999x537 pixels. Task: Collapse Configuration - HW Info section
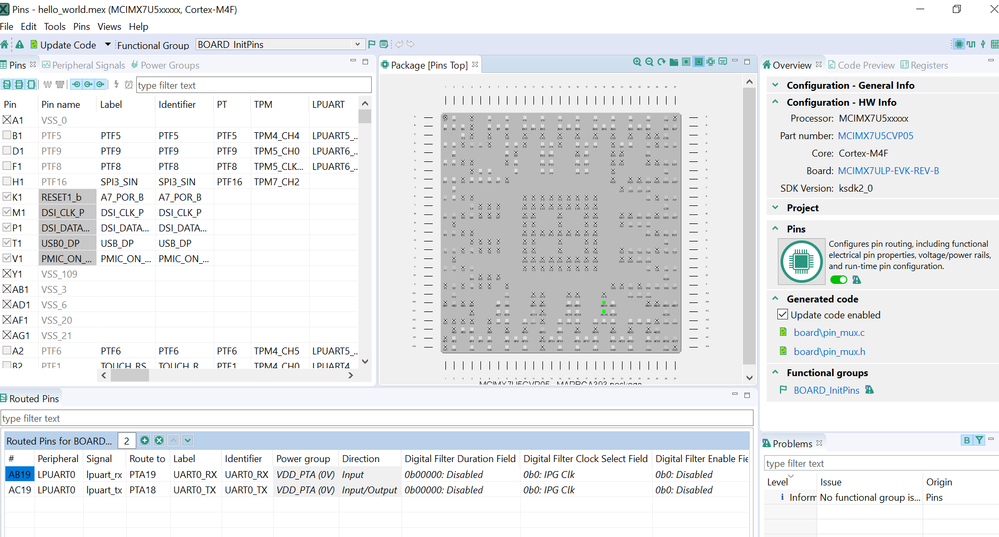tap(775, 102)
